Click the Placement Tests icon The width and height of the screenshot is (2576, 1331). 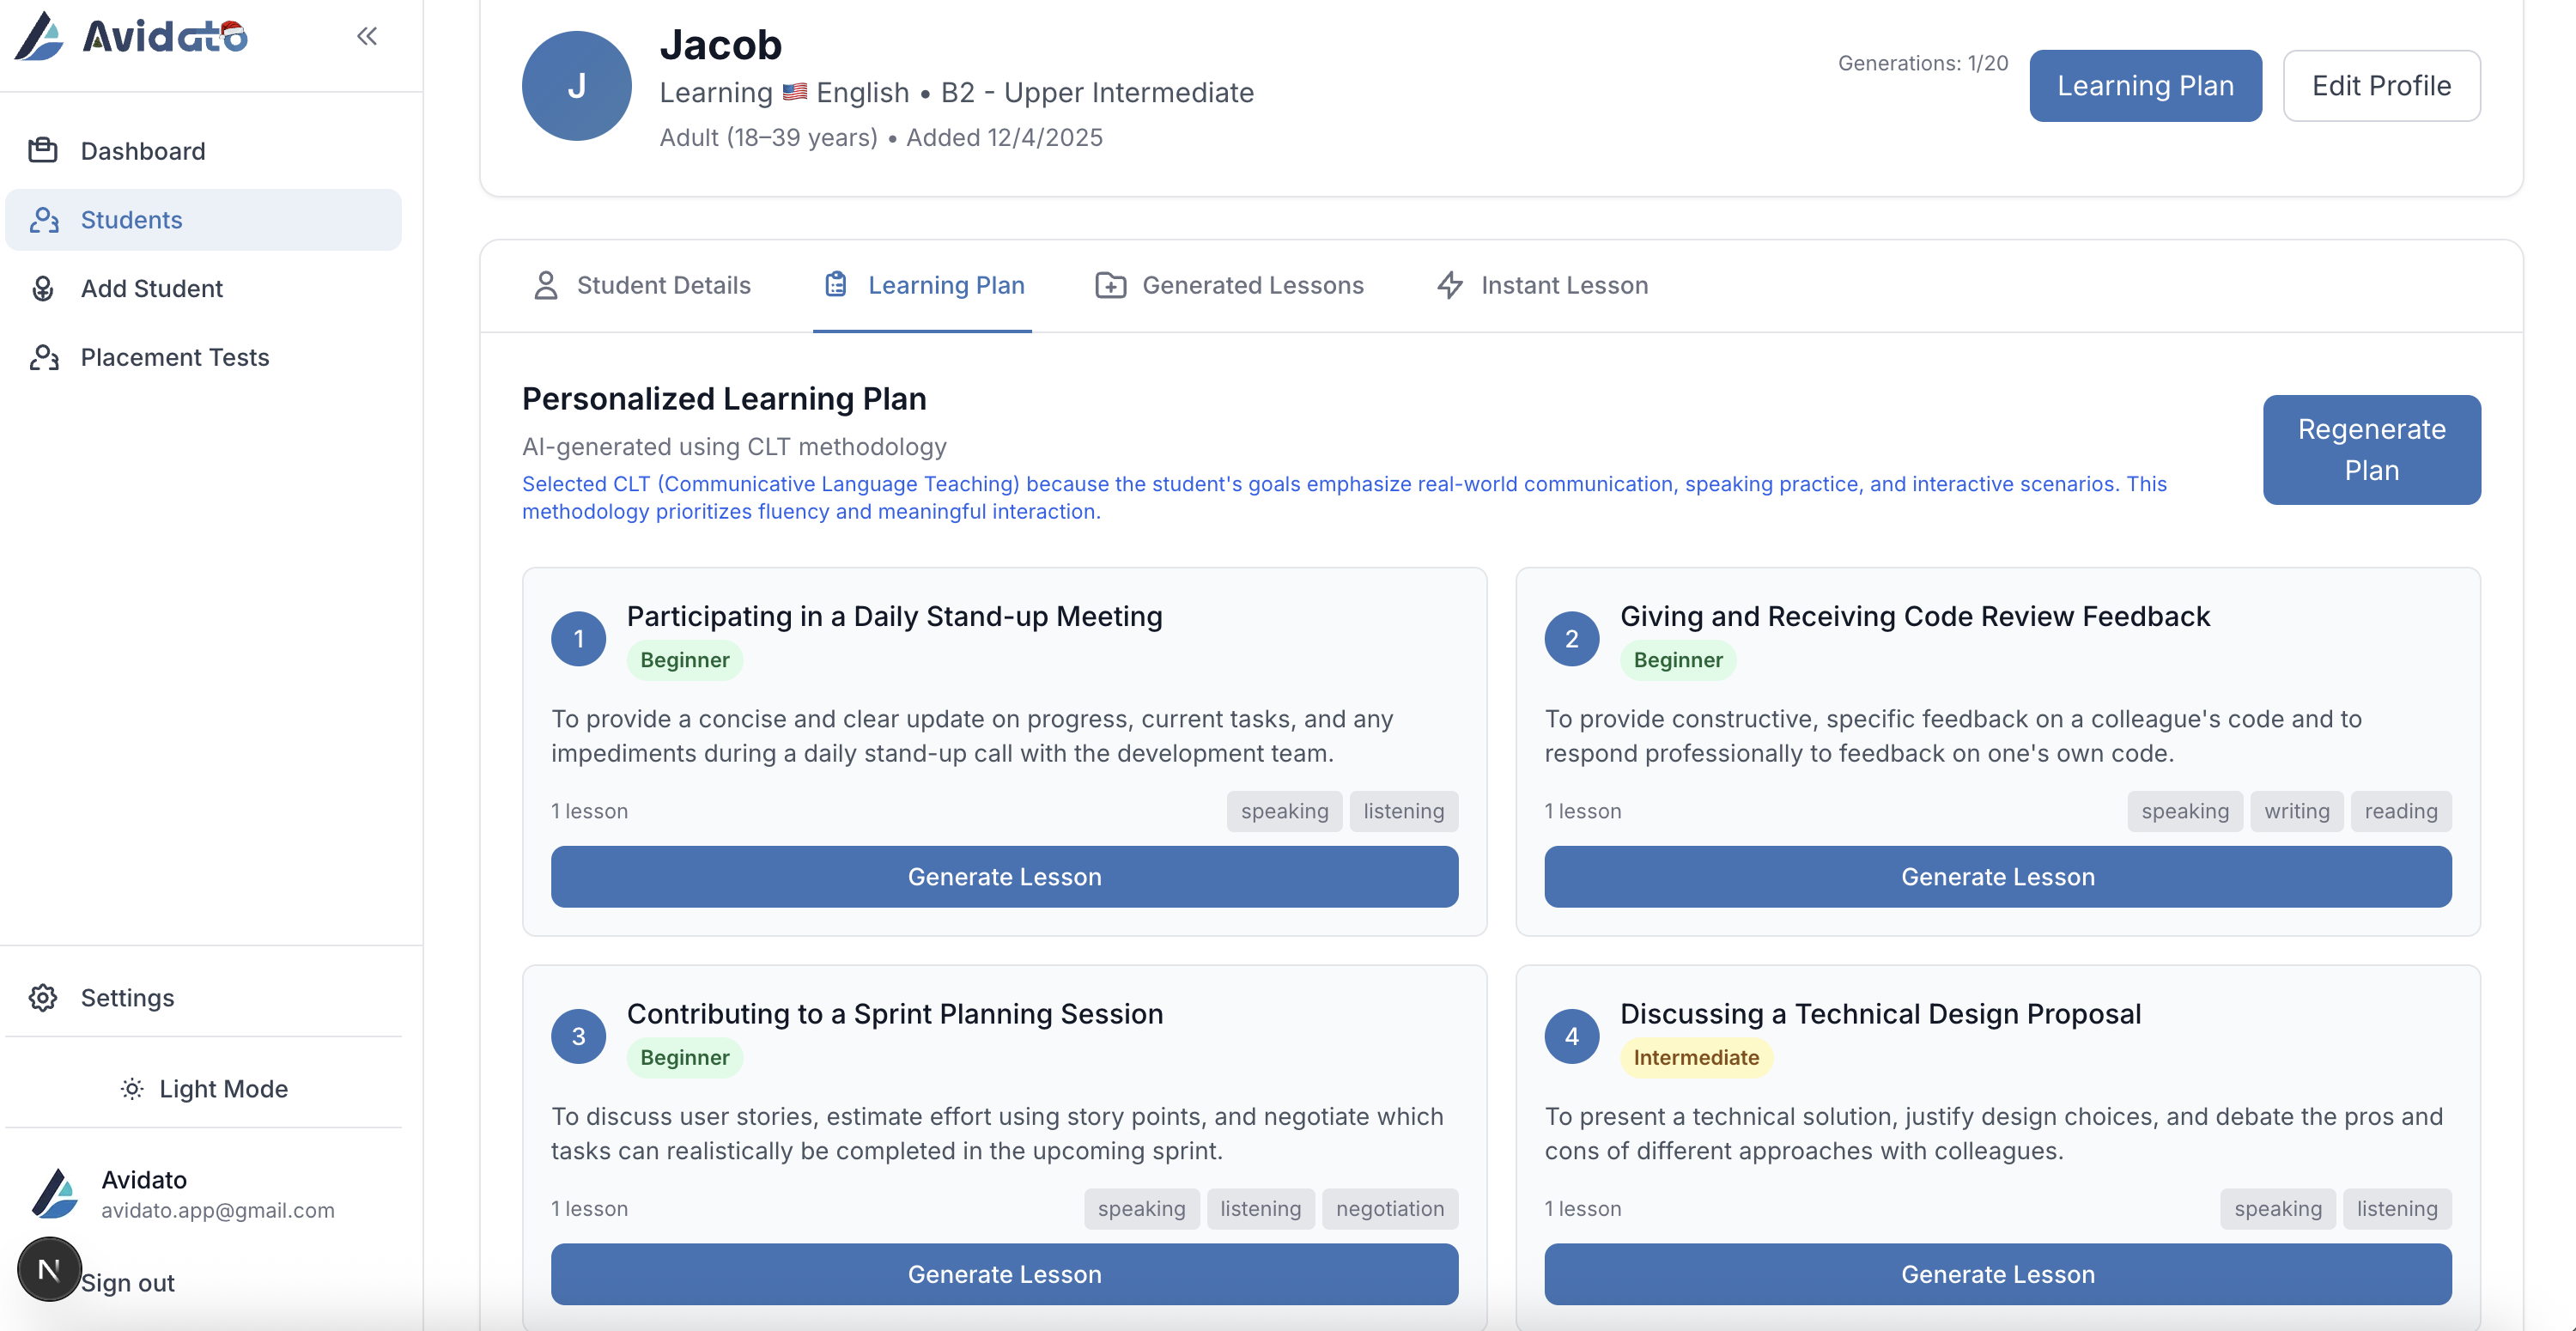tap(43, 358)
